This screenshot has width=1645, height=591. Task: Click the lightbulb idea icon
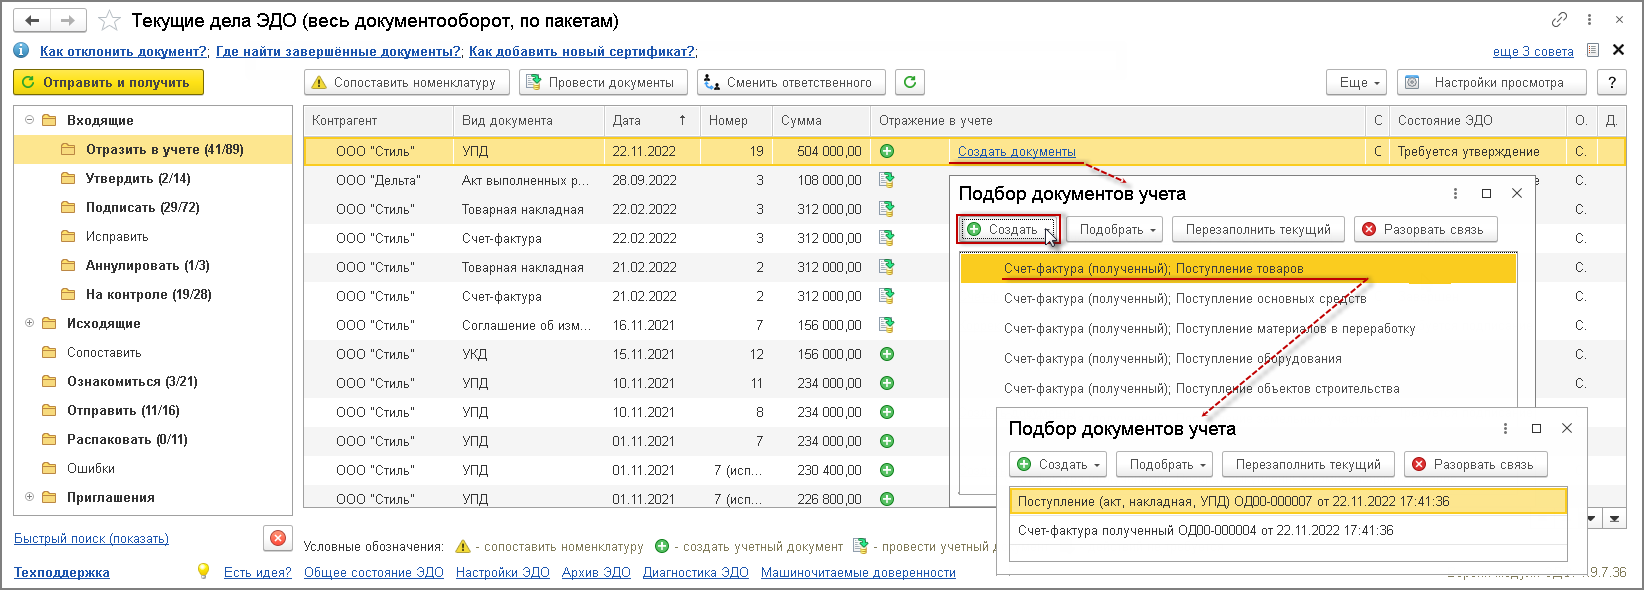tap(204, 571)
